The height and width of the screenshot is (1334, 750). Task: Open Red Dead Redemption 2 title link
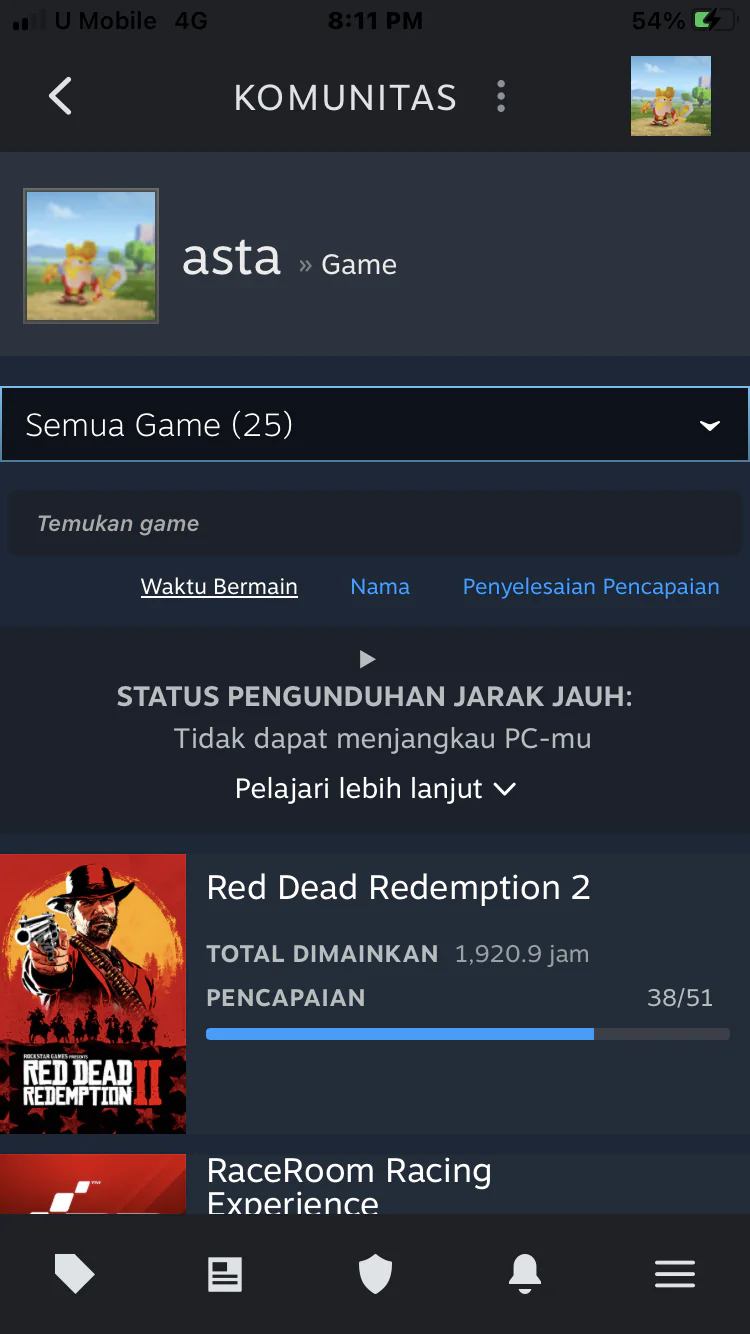click(x=398, y=887)
